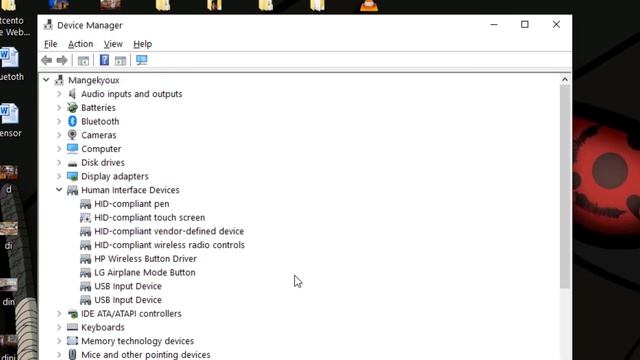Expand the Computer category arrow
Image resolution: width=640 pixels, height=360 pixels.
59,149
